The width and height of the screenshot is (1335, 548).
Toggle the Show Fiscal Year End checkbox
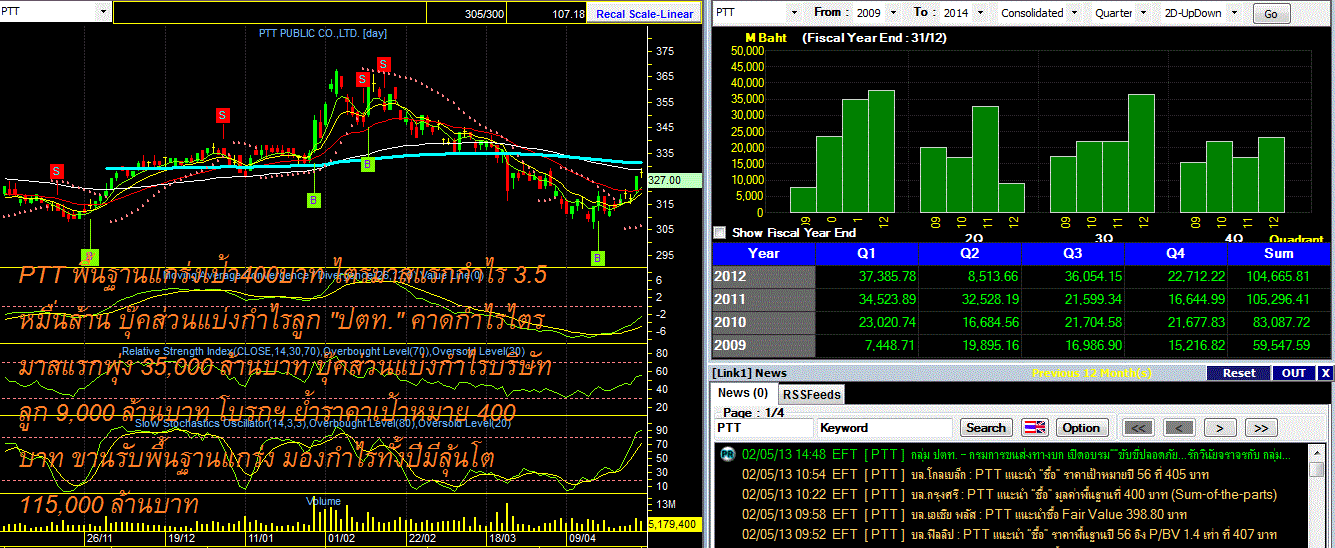720,232
